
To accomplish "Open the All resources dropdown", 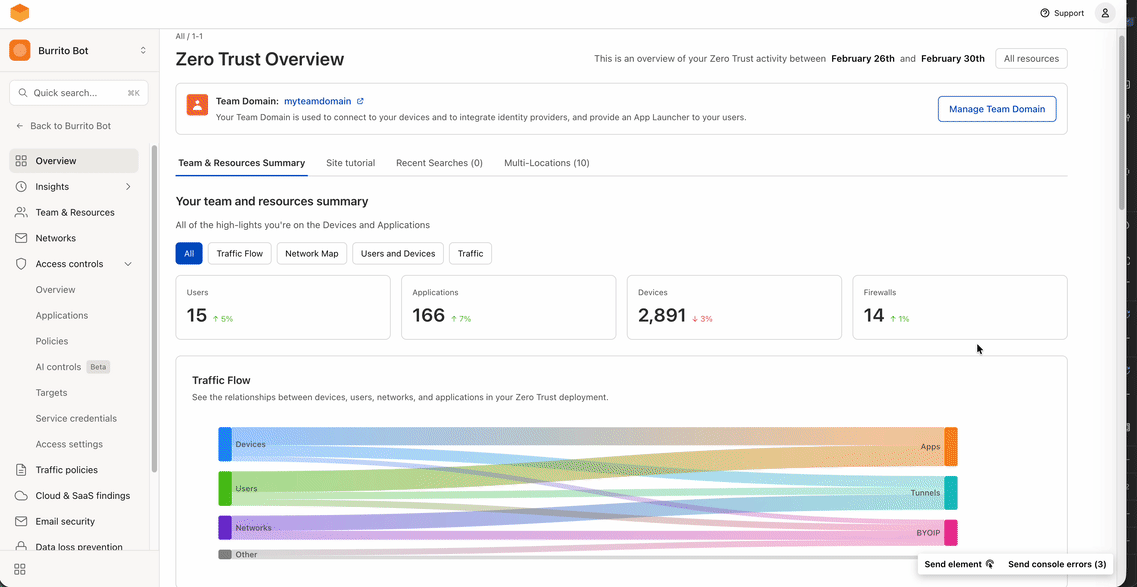I will [x=1030, y=58].
